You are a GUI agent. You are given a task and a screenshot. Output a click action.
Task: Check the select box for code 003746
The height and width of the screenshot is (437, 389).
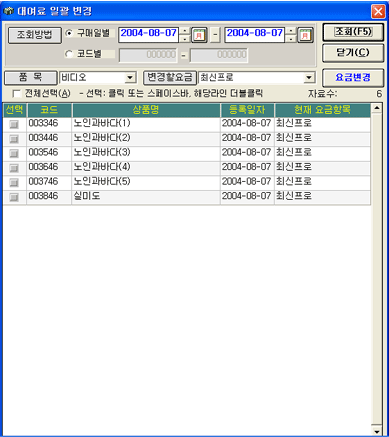(x=14, y=183)
